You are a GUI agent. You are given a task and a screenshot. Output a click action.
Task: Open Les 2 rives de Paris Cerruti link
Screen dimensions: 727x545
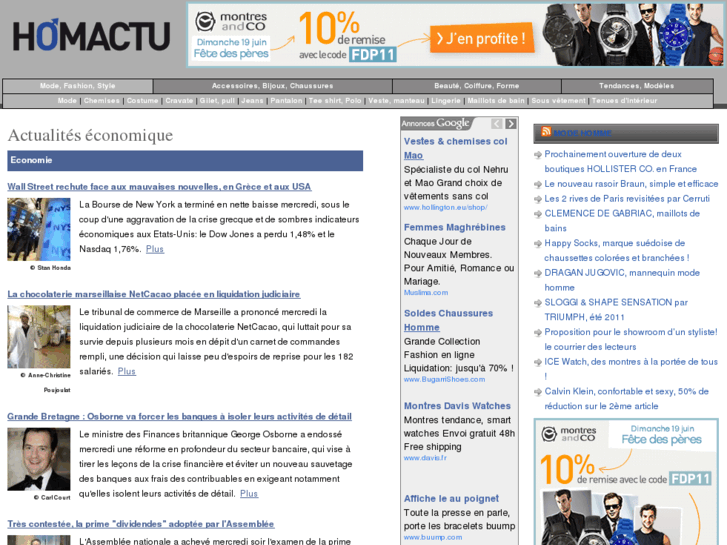(x=627, y=199)
